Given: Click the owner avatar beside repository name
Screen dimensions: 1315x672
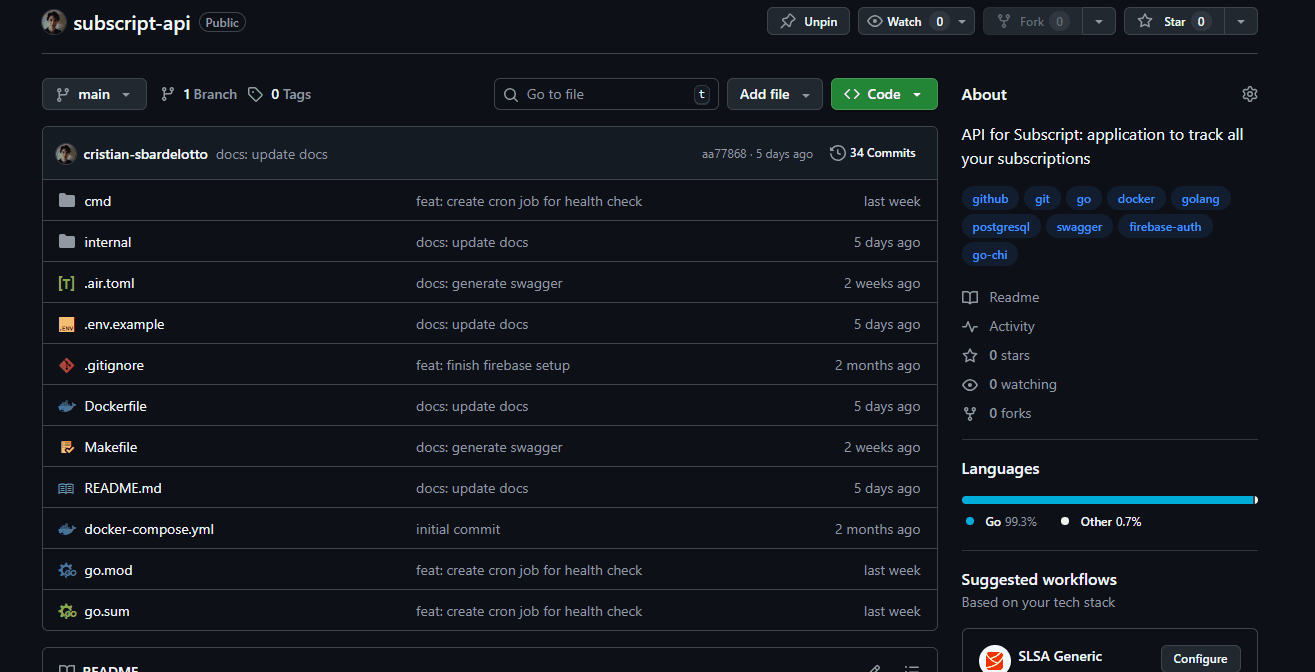Looking at the screenshot, I should coord(54,22).
